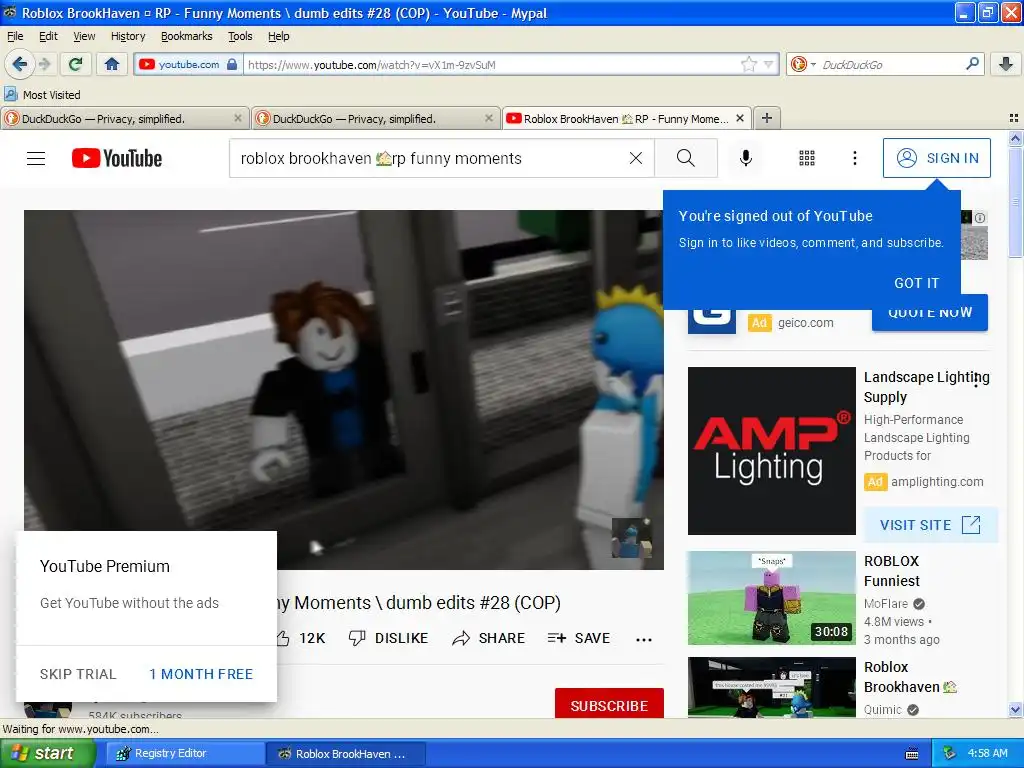The image size is (1024, 768).
Task: Click the YouTube logo
Action: click(x=117, y=158)
